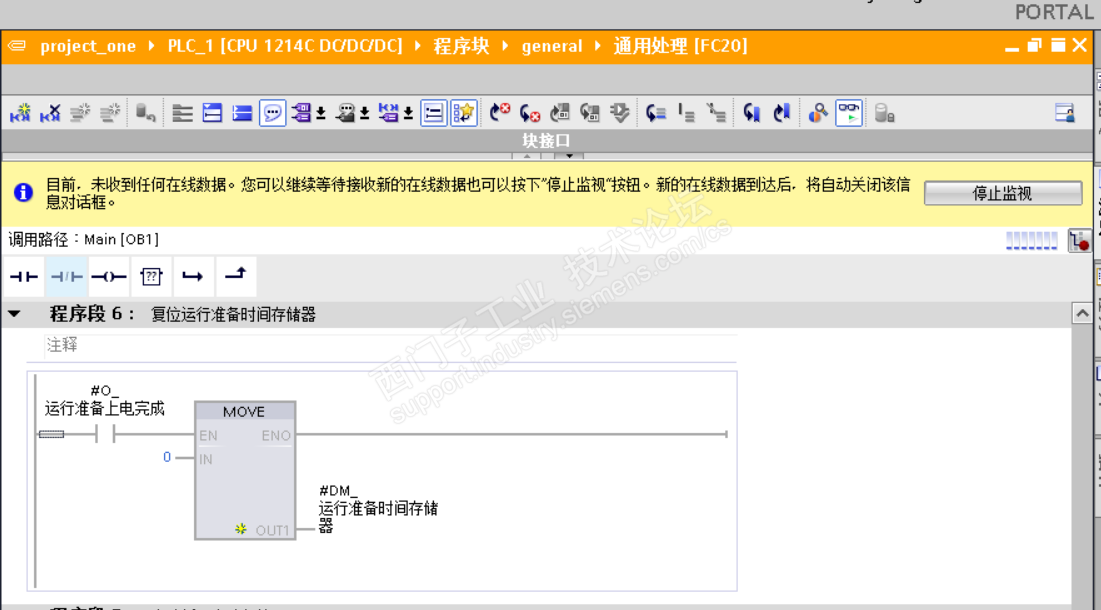The height and width of the screenshot is (610, 1101).
Task: Click the 通用处理 [FC20] breadcrumb
Action: tap(680, 46)
